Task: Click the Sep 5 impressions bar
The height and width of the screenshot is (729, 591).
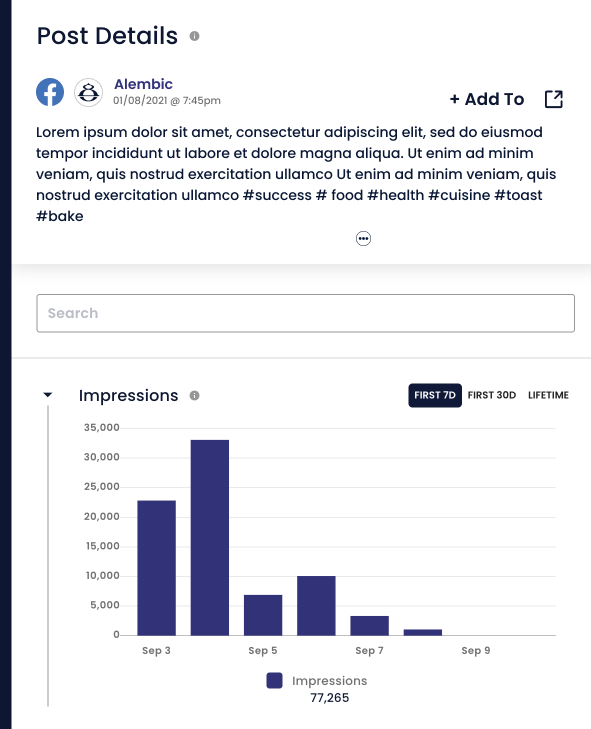Action: click(263, 615)
